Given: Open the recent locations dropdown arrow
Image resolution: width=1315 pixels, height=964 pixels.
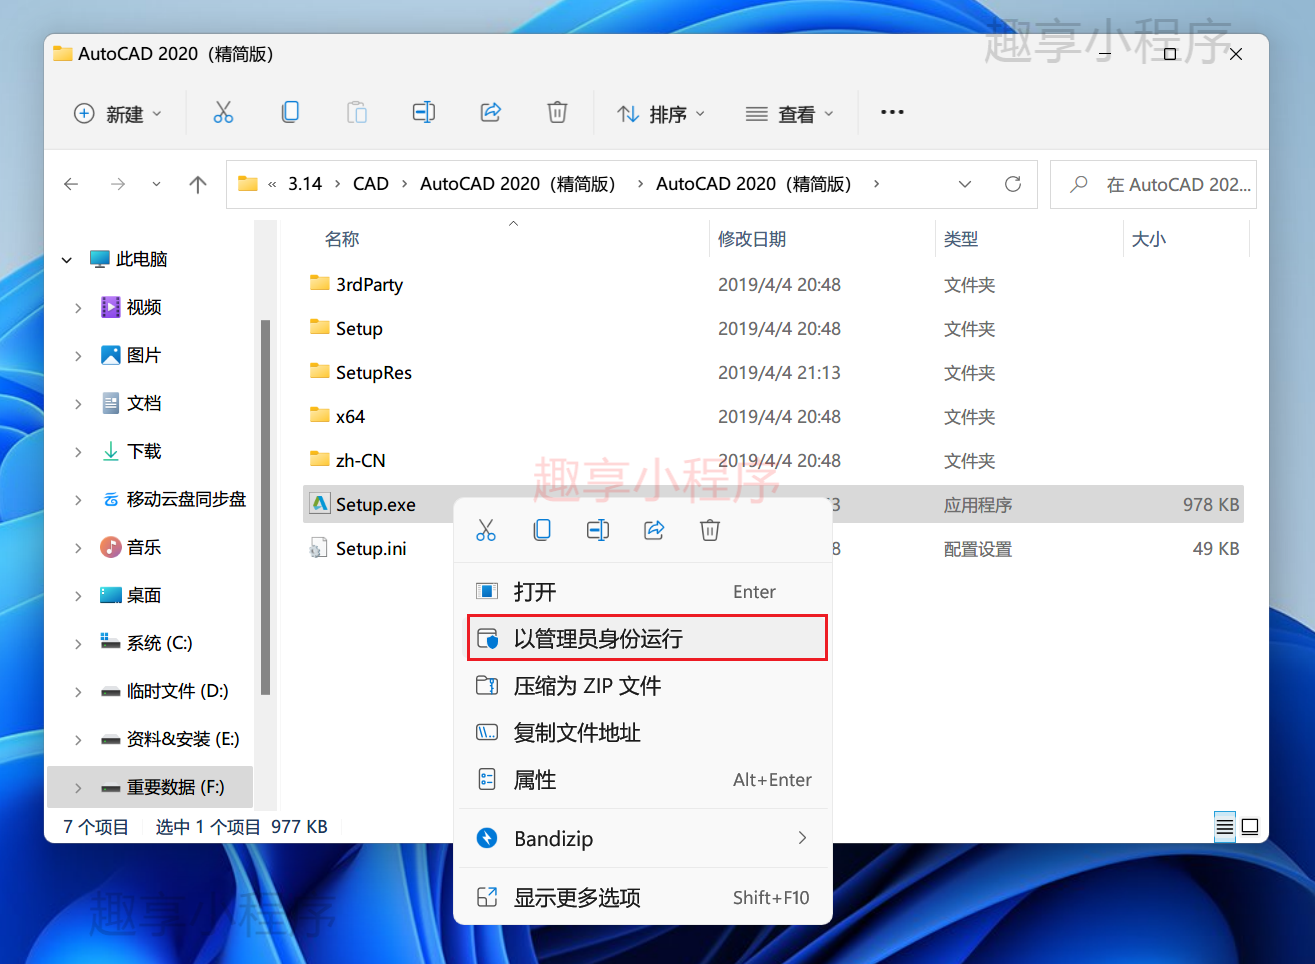Looking at the screenshot, I should click(x=156, y=184).
